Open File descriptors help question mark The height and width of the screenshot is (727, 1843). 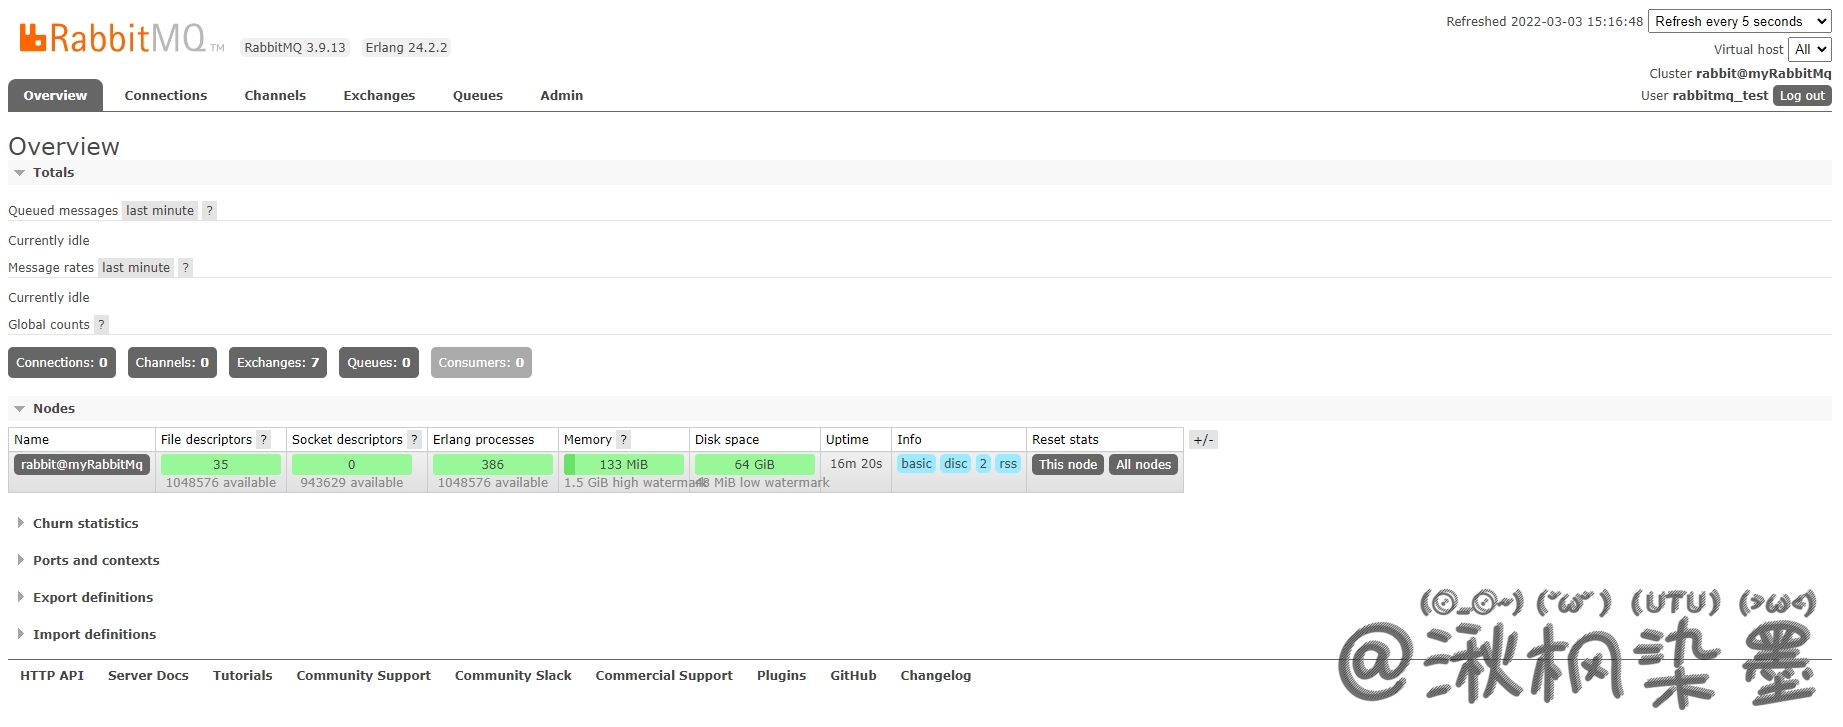tap(264, 440)
